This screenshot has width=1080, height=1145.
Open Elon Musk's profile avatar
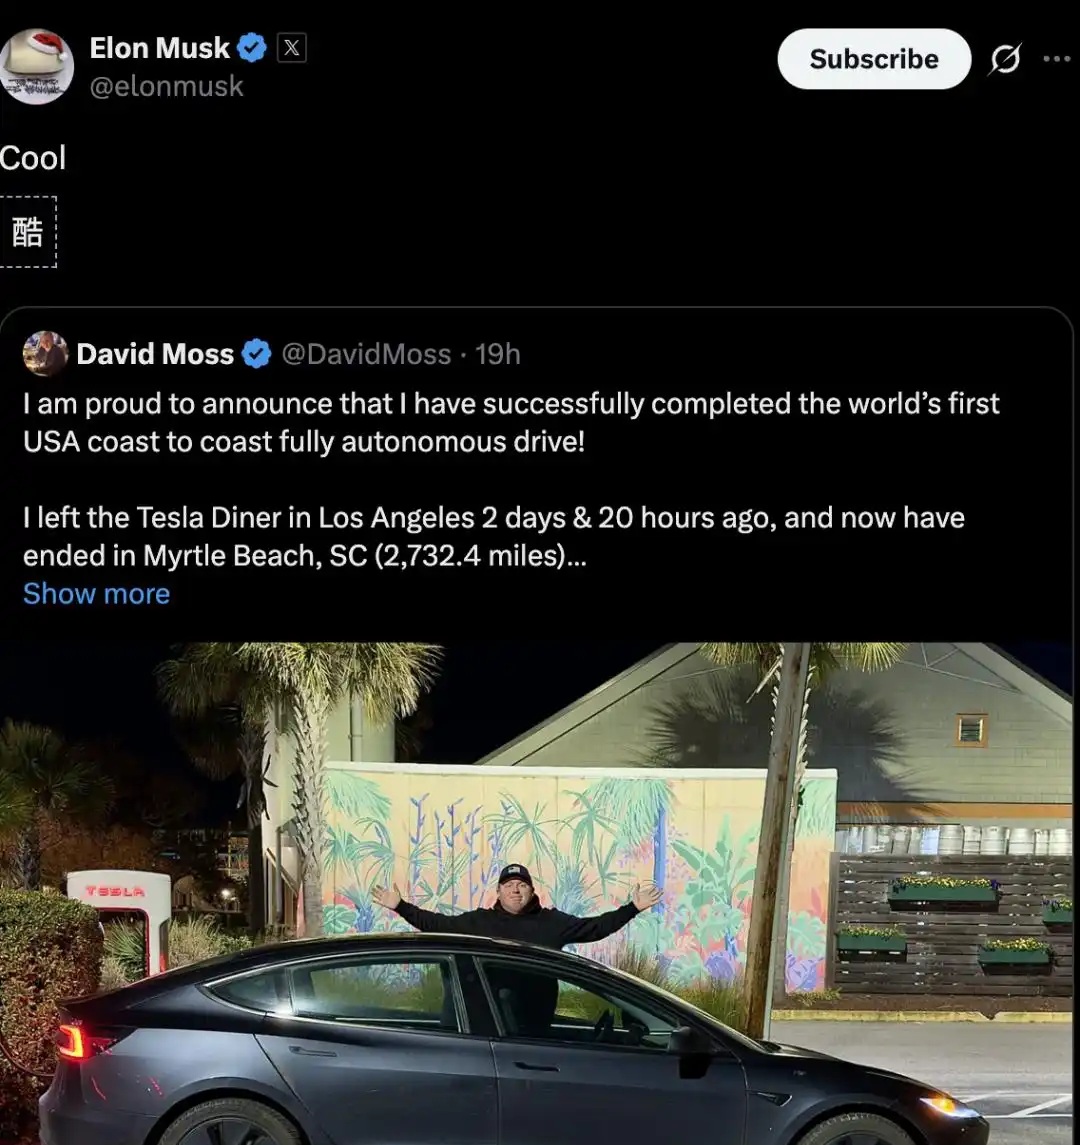coord(37,66)
